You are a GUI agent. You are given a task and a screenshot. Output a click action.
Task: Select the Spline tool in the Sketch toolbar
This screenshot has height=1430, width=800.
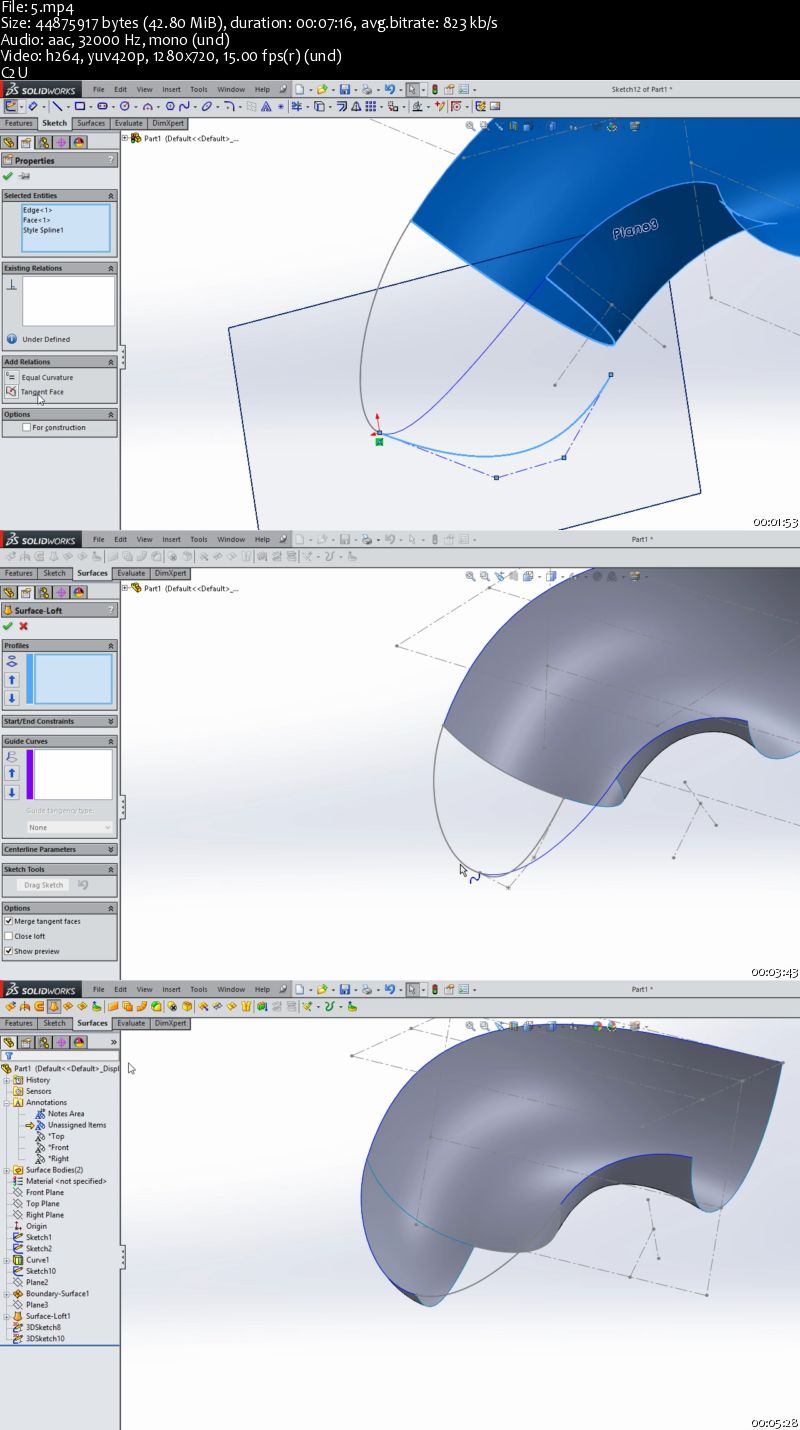(184, 106)
